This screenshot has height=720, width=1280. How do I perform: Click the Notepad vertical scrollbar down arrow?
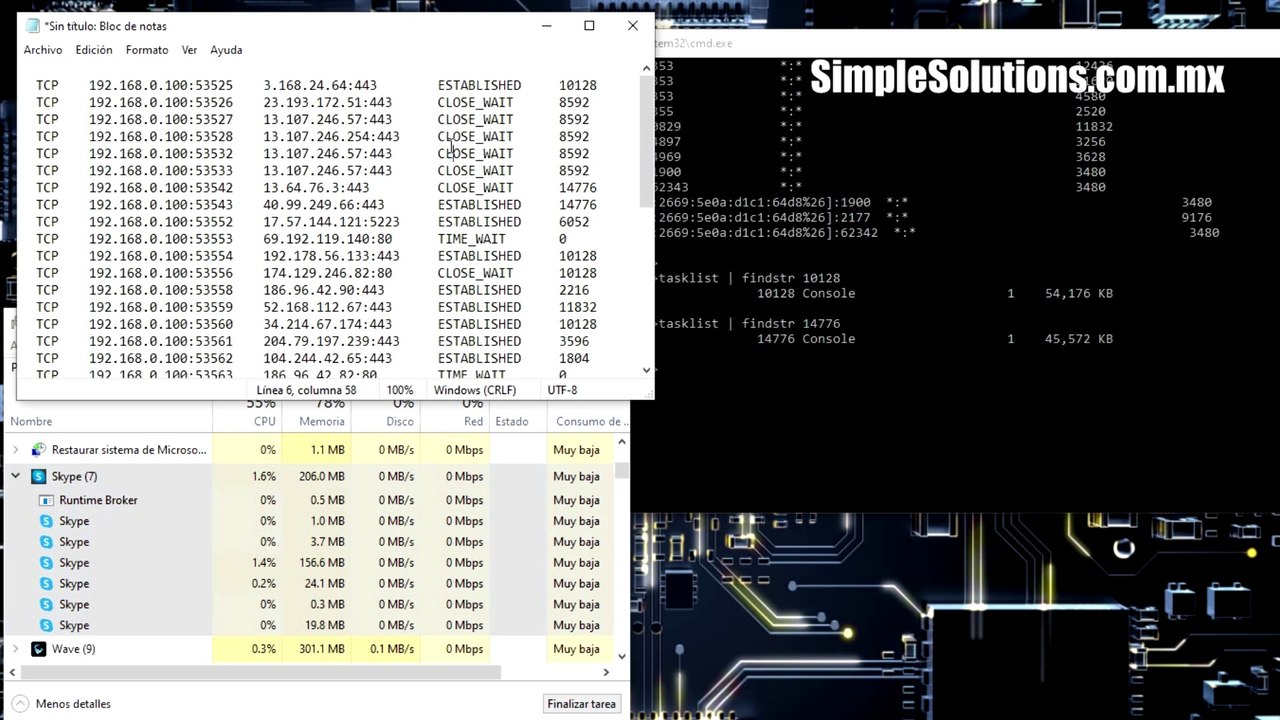[646, 370]
